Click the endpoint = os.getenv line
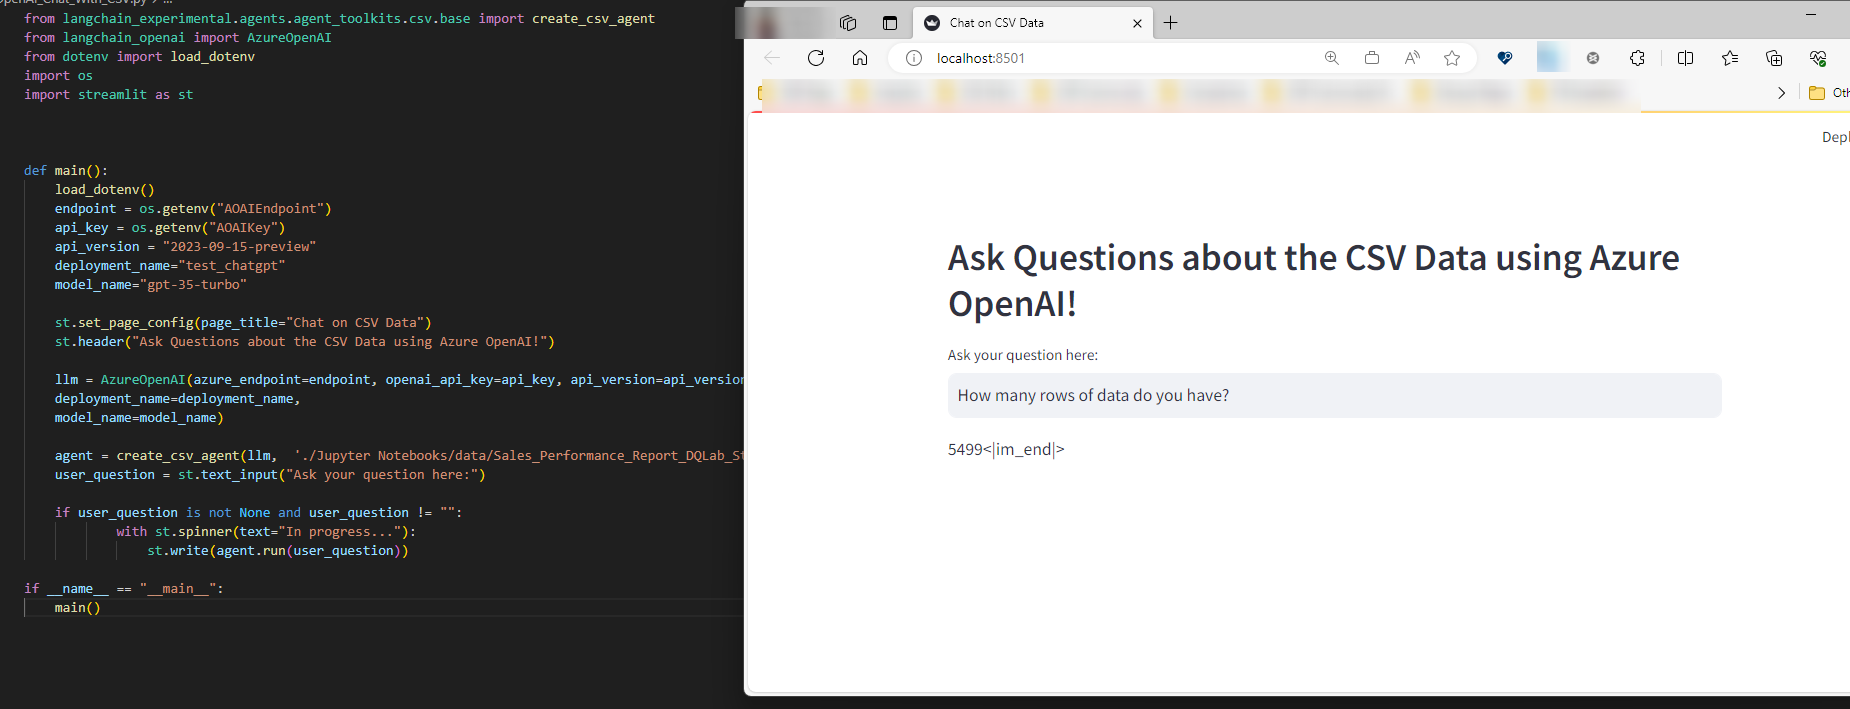This screenshot has width=1850, height=709. [x=193, y=209]
